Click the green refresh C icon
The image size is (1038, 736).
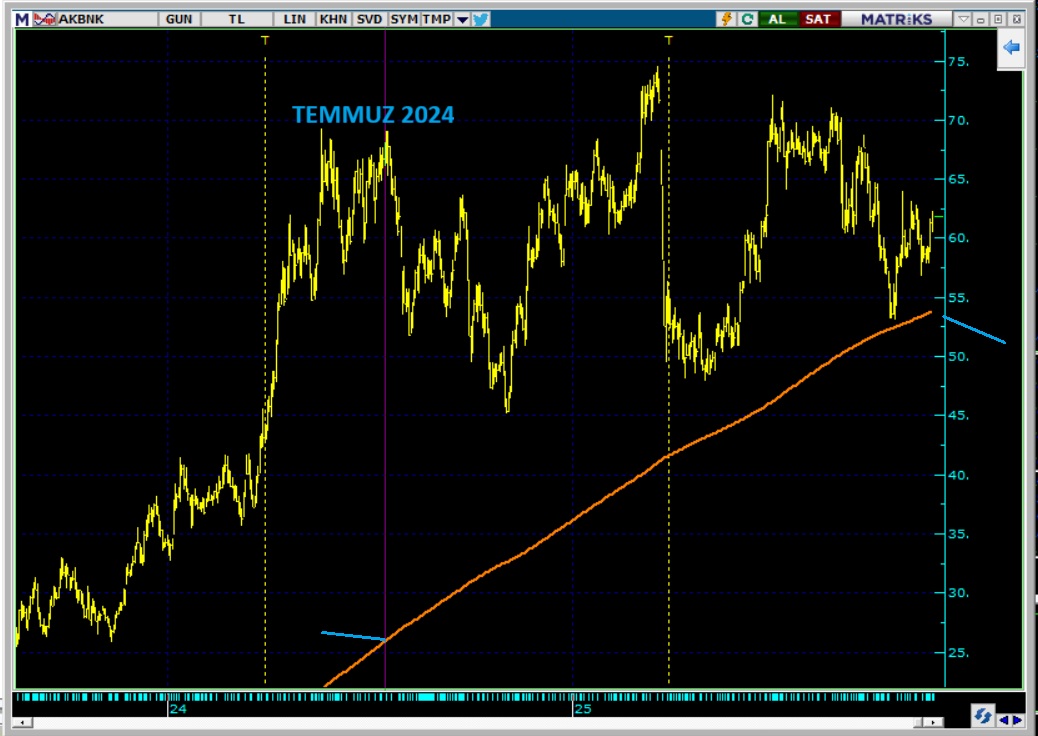pos(746,19)
